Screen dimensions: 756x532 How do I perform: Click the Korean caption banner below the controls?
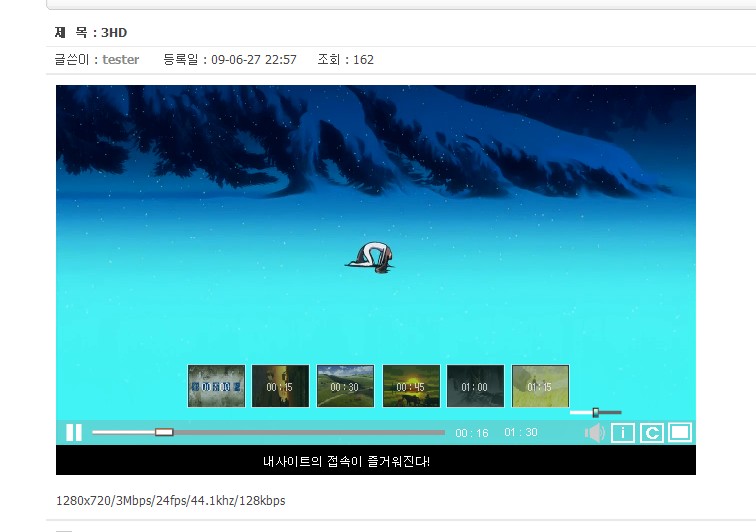(x=346, y=462)
